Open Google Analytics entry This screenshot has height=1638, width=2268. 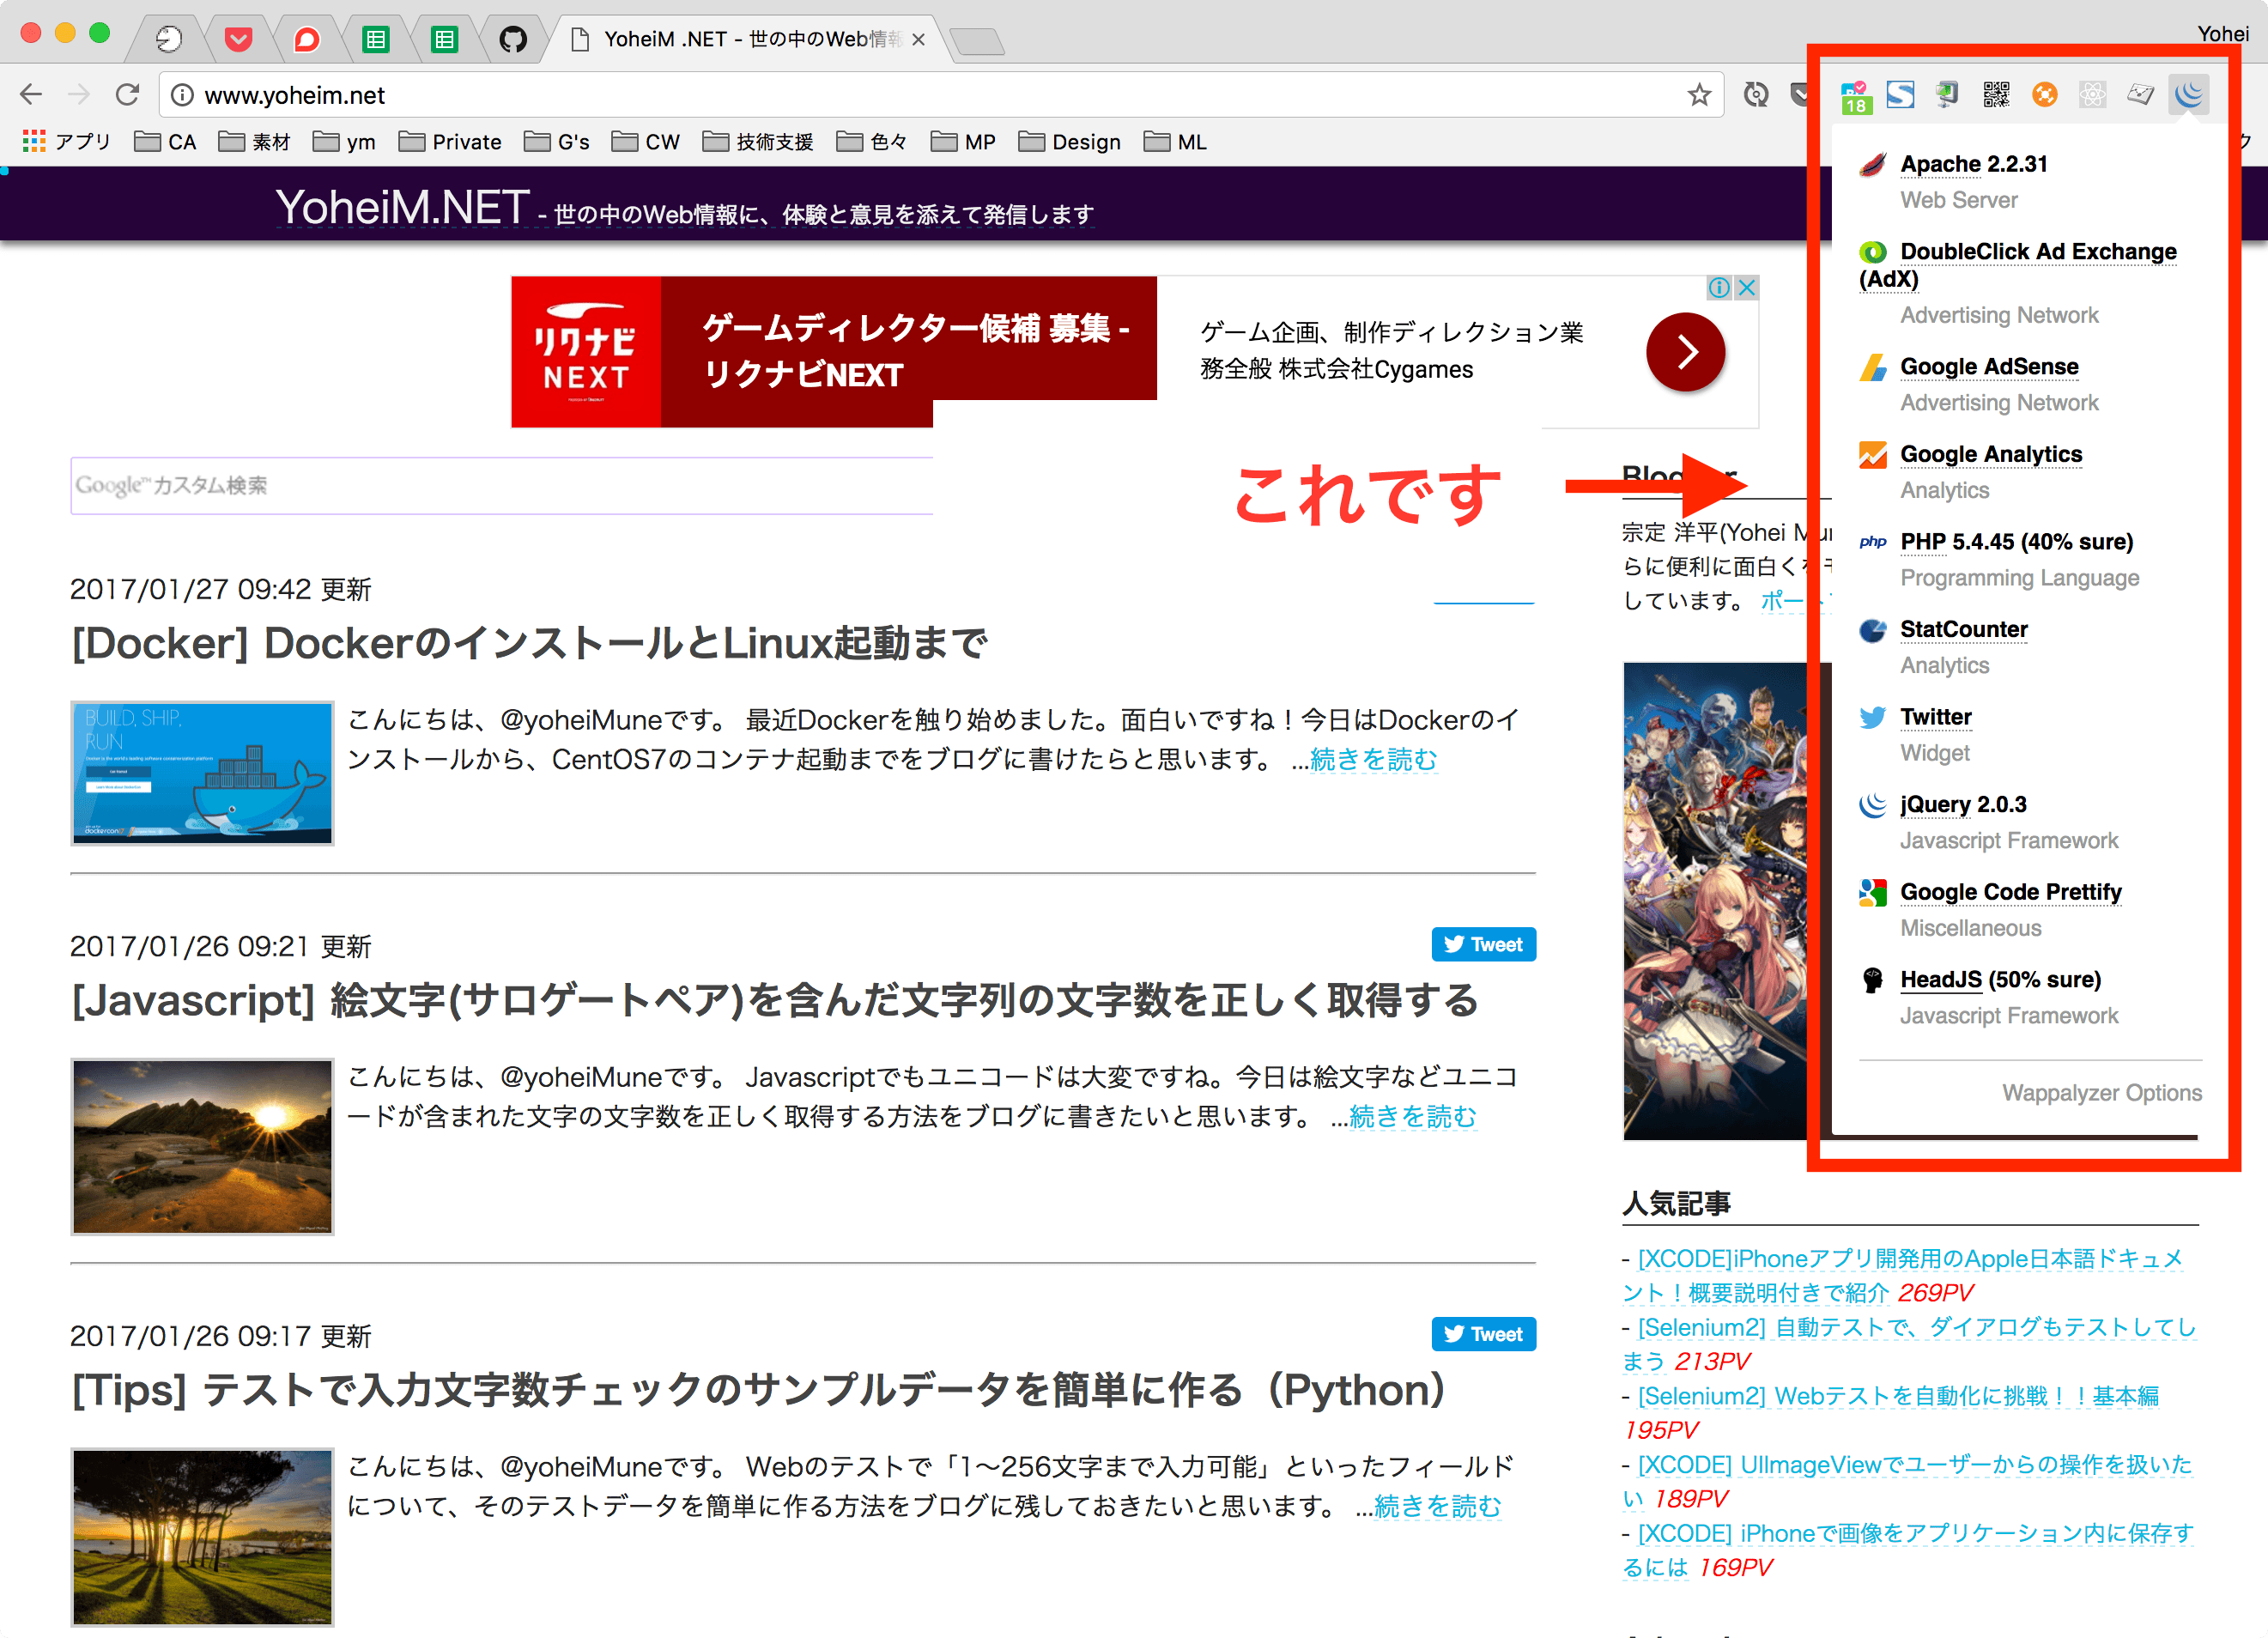tap(1991, 454)
